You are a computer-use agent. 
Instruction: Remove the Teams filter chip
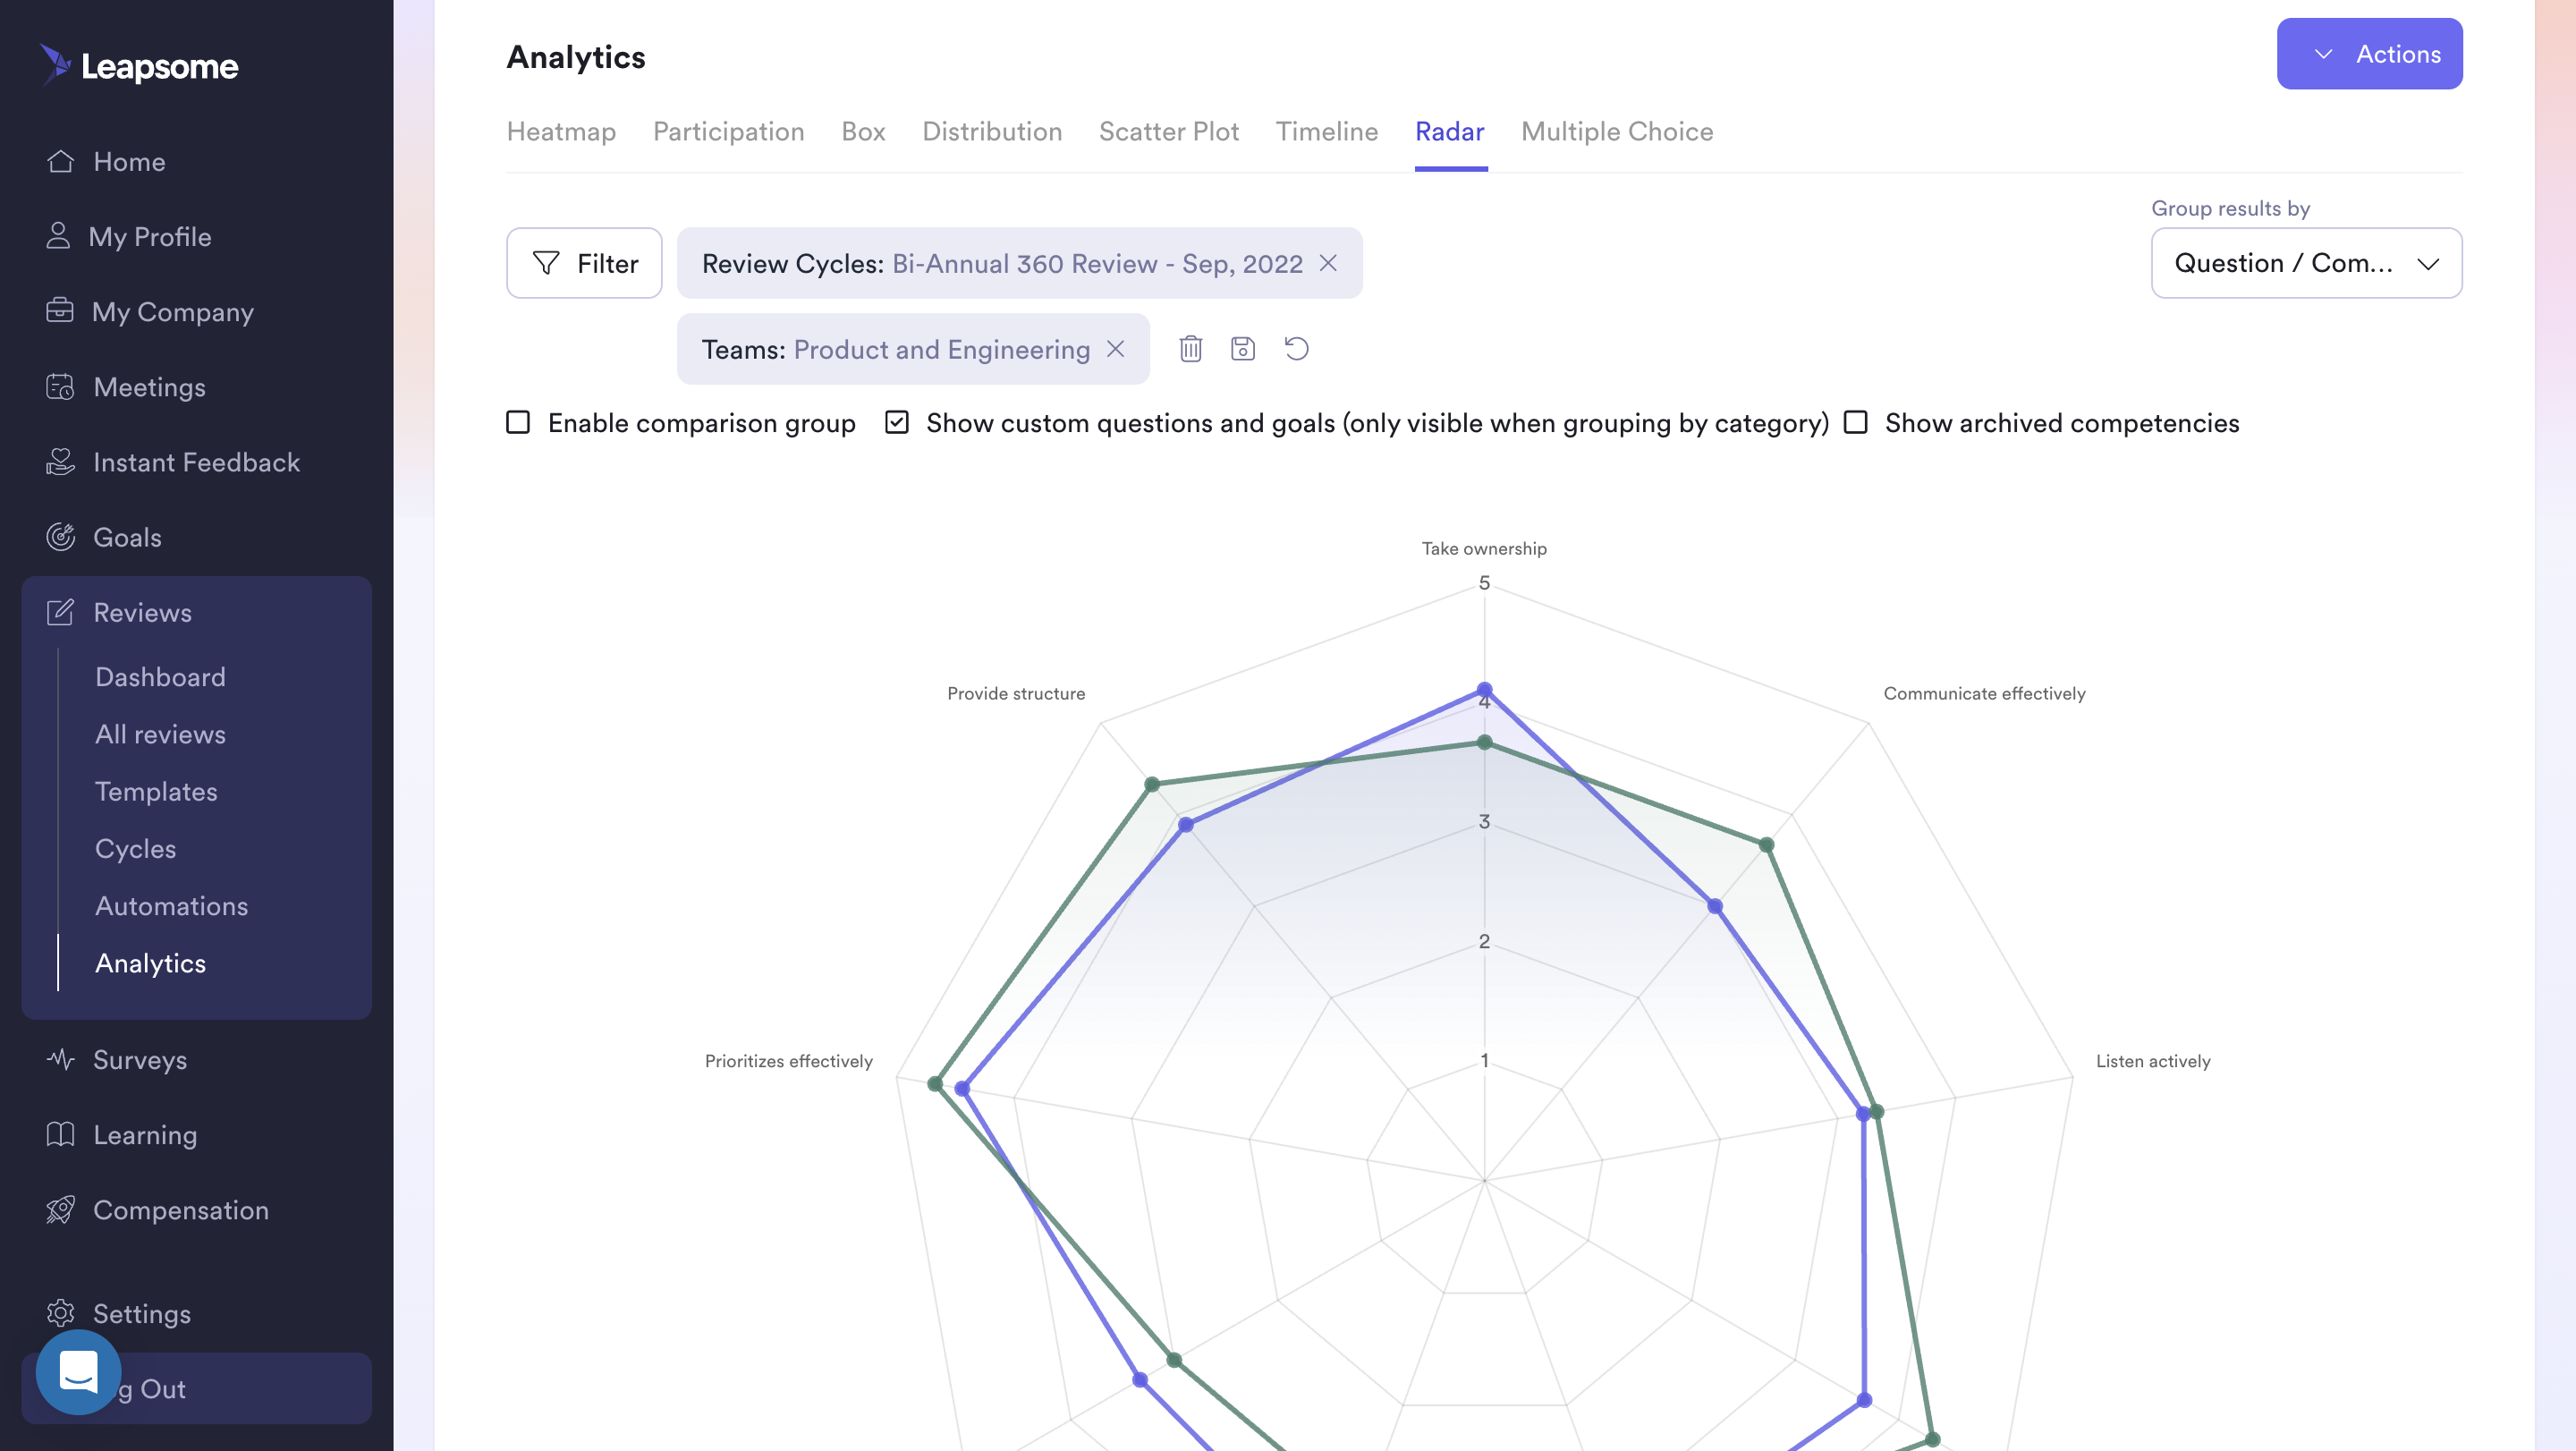[x=1115, y=349]
